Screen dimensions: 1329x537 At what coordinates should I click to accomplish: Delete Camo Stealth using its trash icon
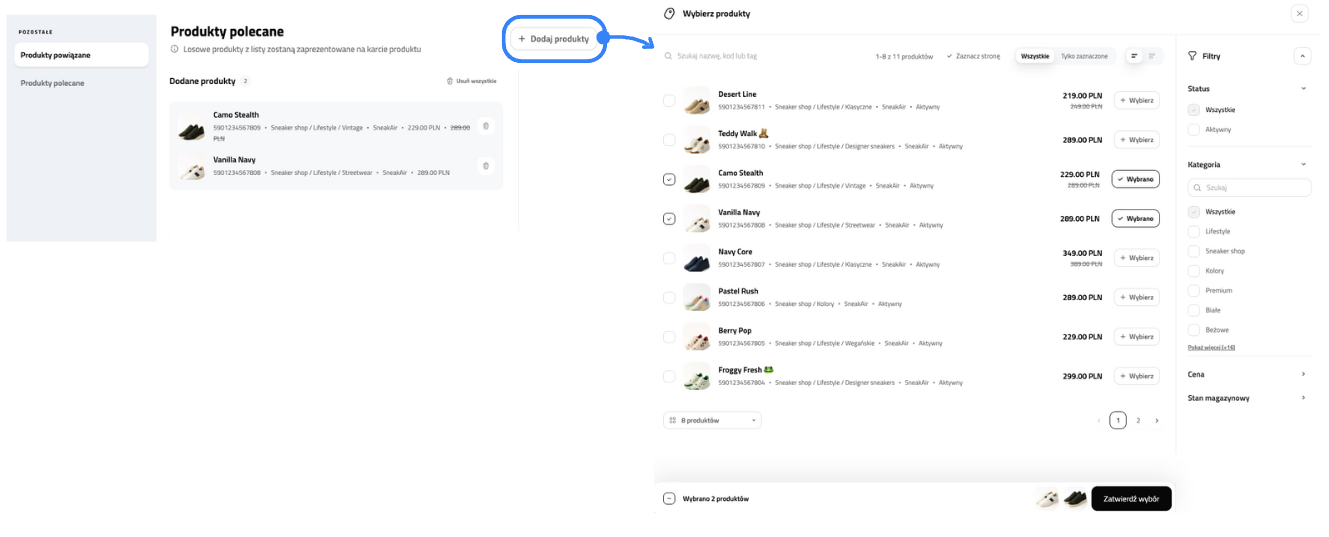[x=486, y=126]
